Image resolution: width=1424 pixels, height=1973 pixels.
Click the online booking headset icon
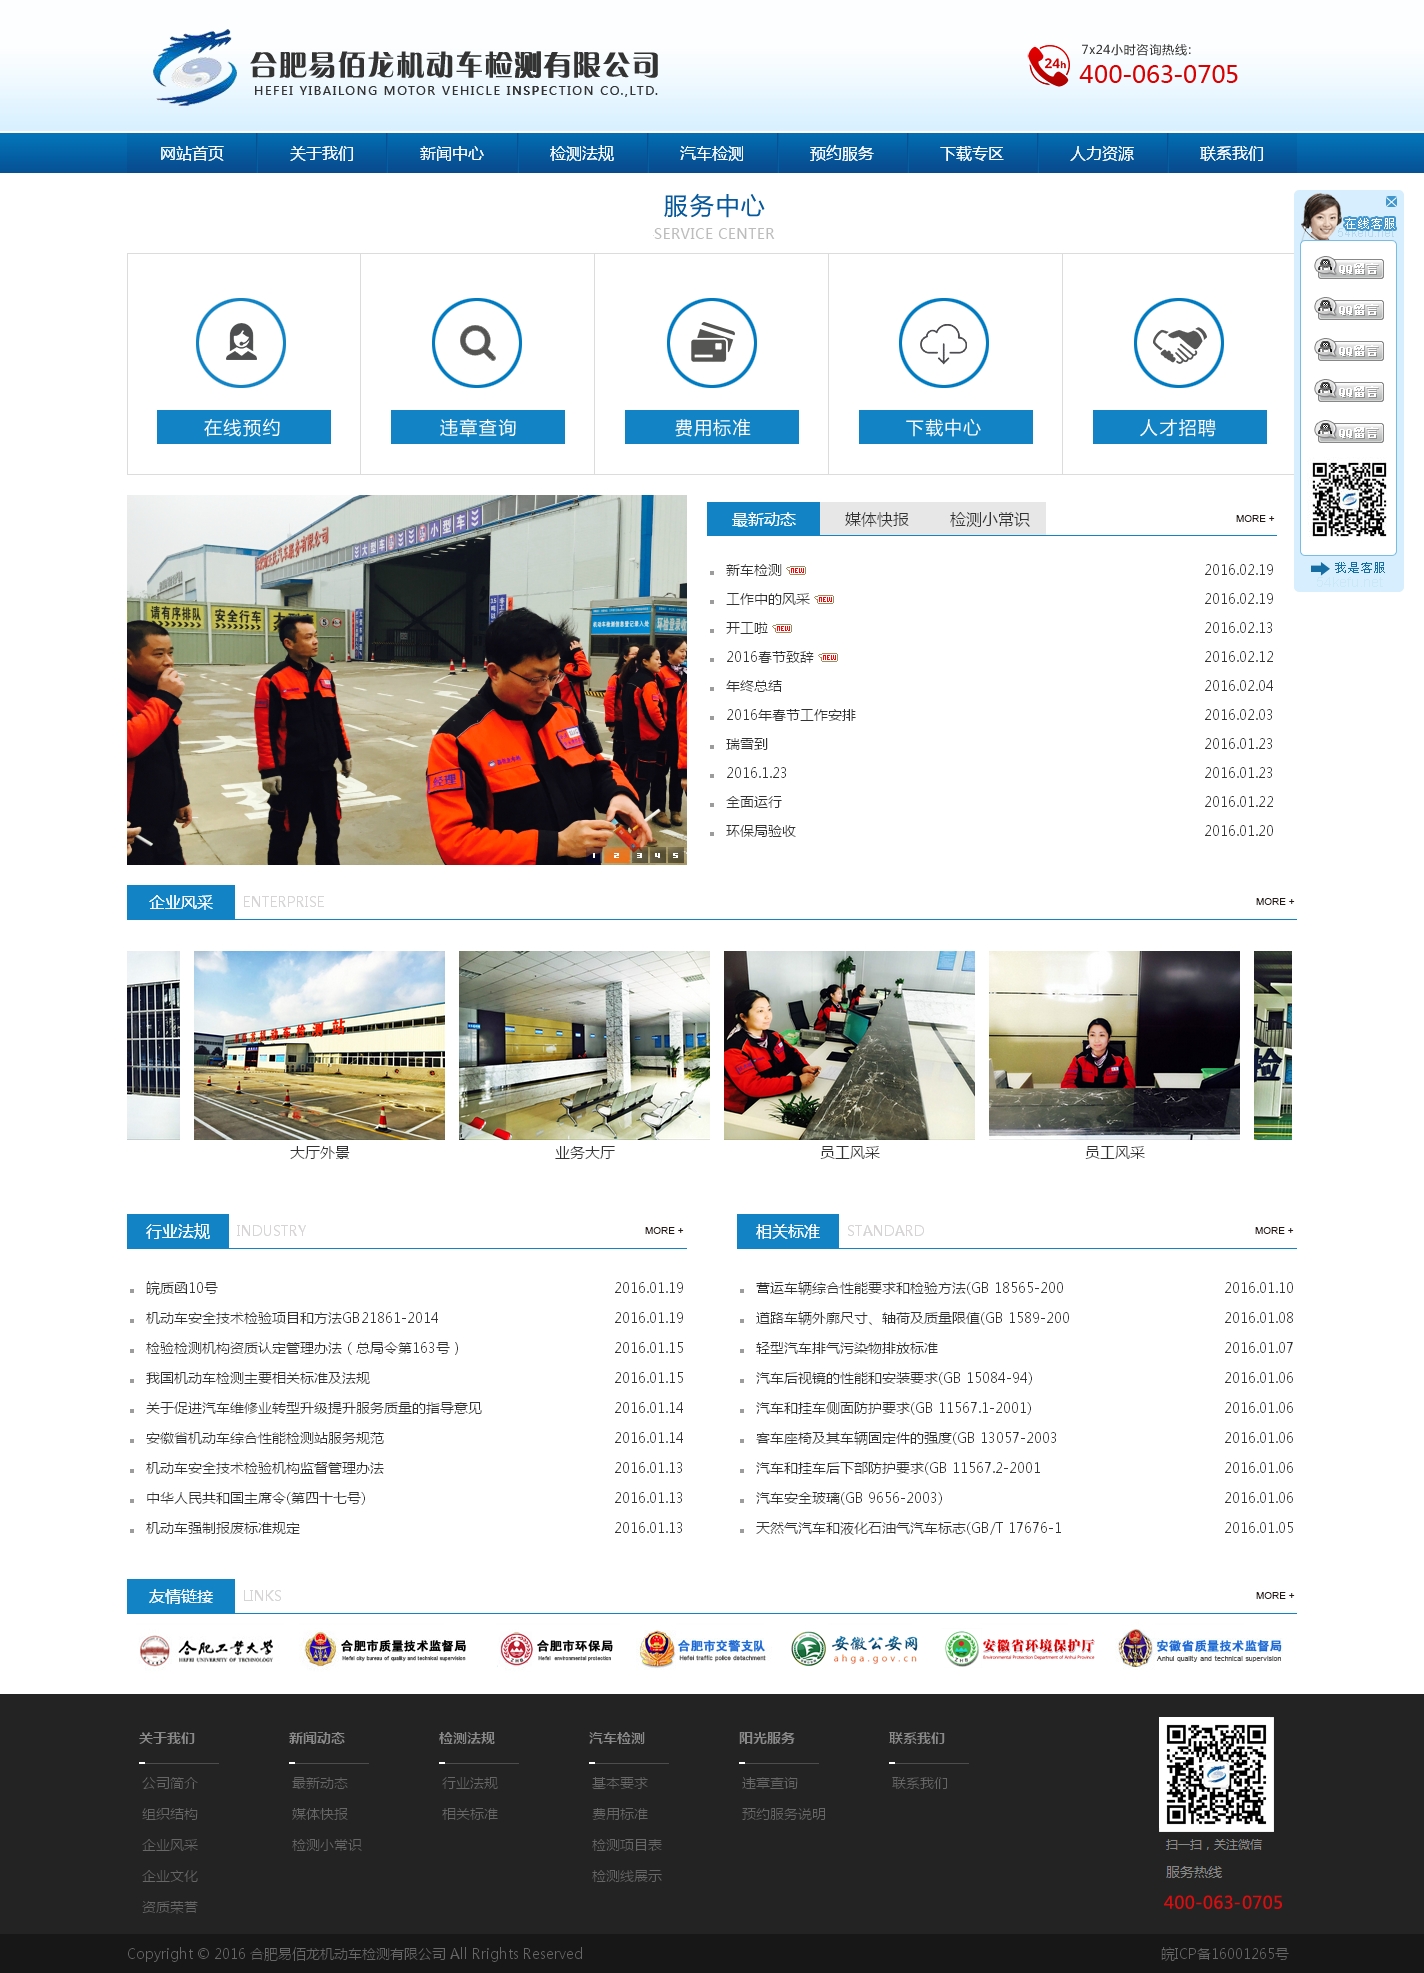coord(241,343)
